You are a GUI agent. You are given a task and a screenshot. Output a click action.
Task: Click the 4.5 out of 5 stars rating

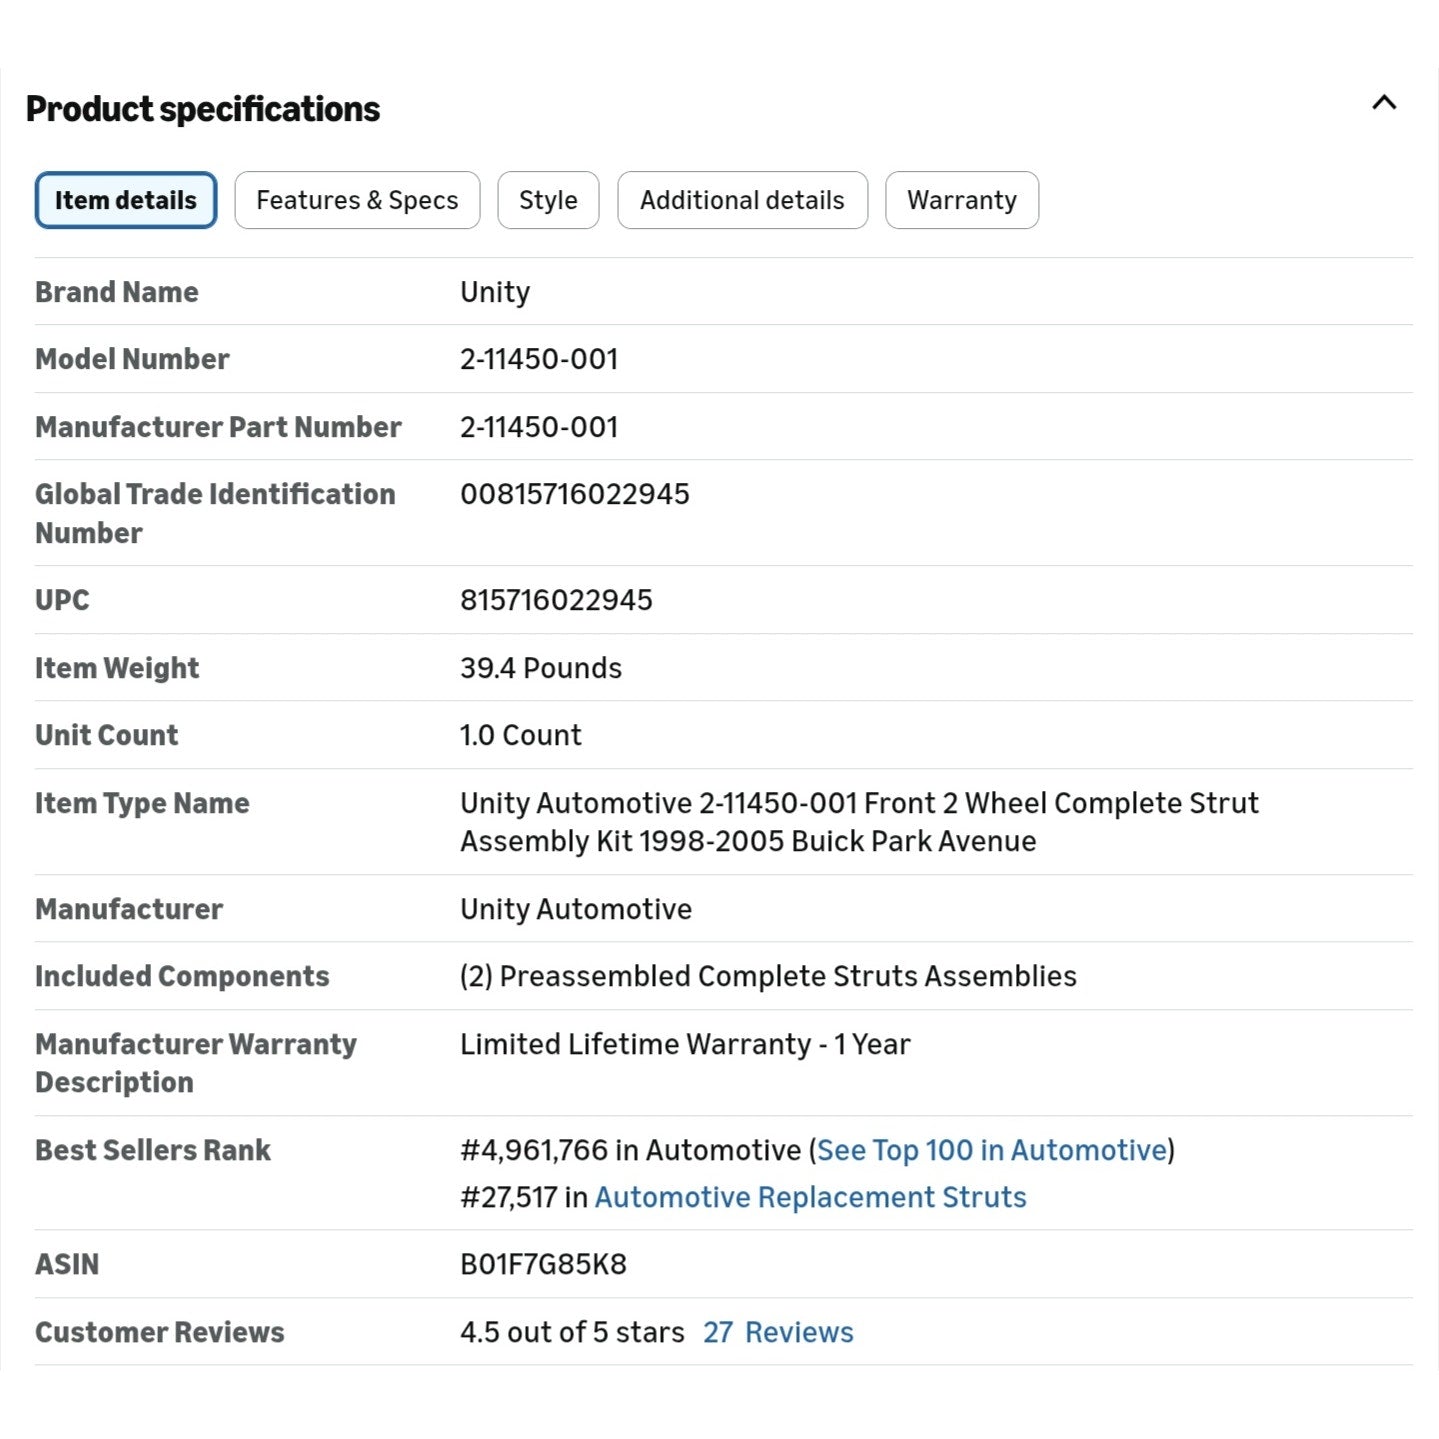572,1332
